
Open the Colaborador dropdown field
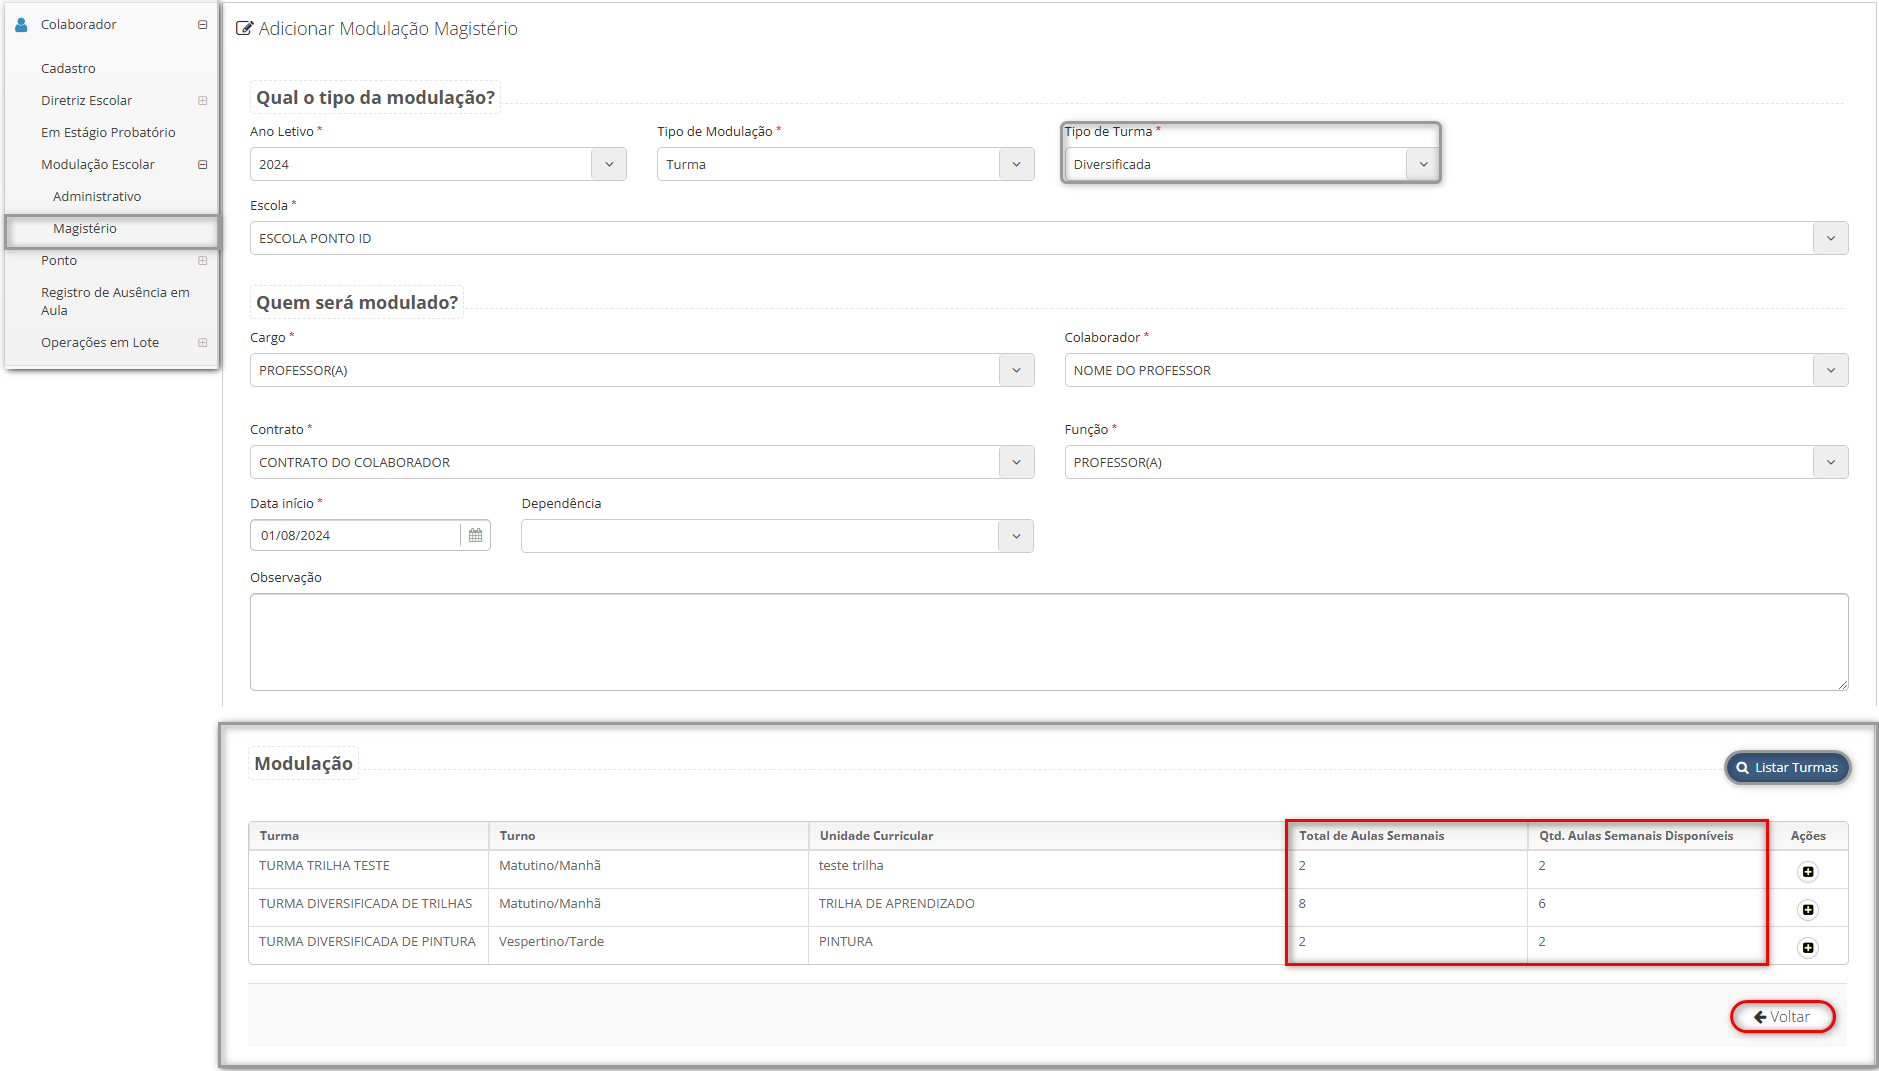click(x=1456, y=371)
